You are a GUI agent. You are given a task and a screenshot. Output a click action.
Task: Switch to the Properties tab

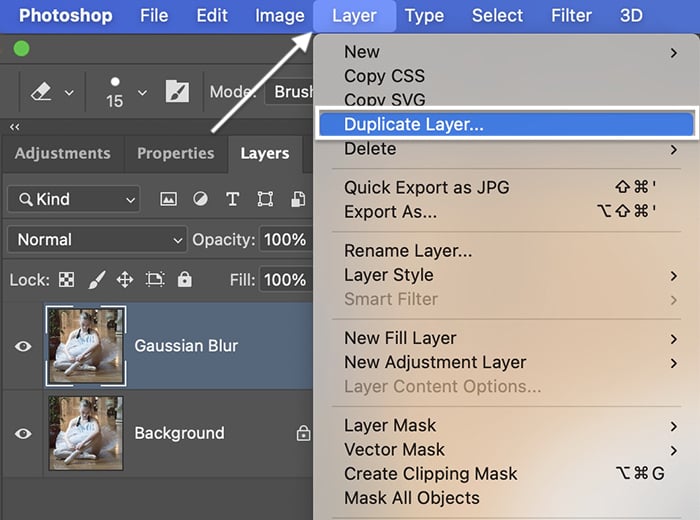click(x=175, y=153)
